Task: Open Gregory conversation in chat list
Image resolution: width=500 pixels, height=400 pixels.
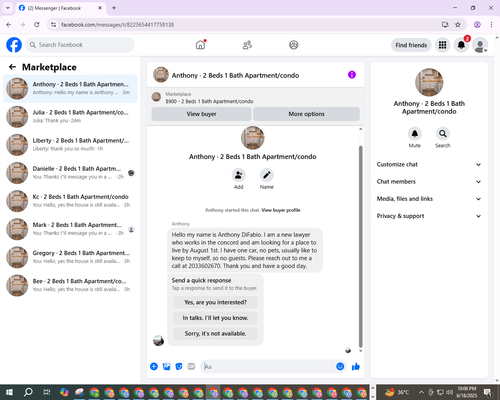Action: 70,257
